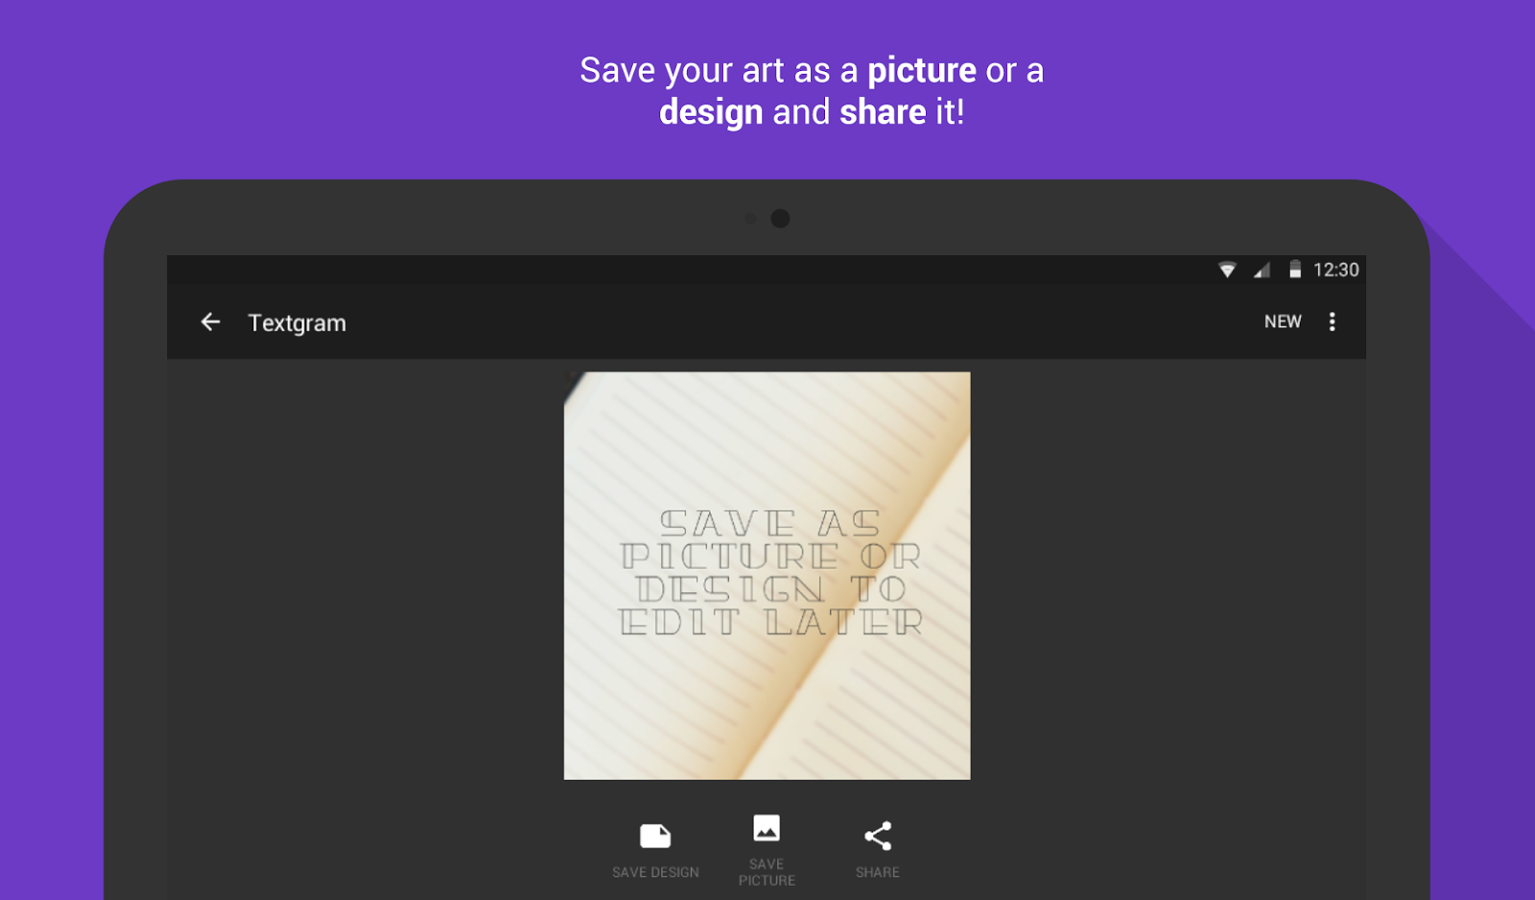Click the Textgram title text
Screen dimensions: 1535x900
point(297,323)
